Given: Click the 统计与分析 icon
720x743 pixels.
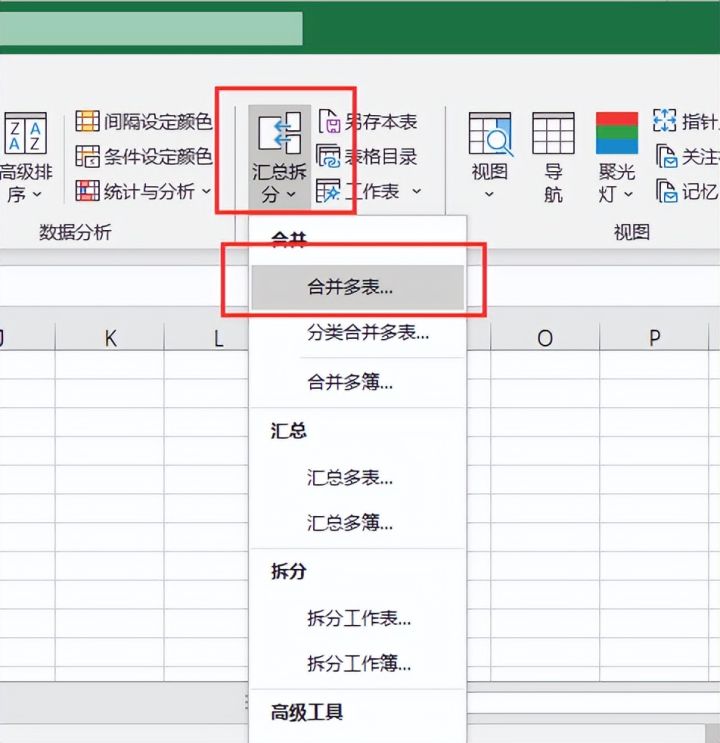Looking at the screenshot, I should (87, 191).
